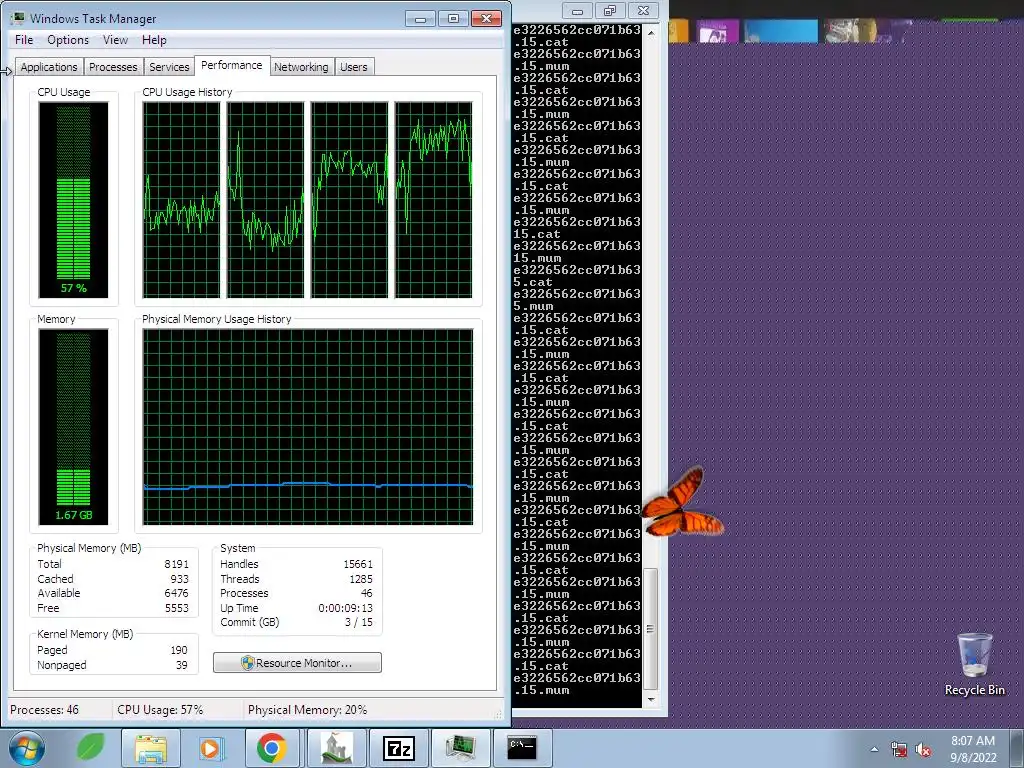Viewport: 1024px width, 768px height.
Task: Click the Threads value 1285
Action: [x=360, y=579]
